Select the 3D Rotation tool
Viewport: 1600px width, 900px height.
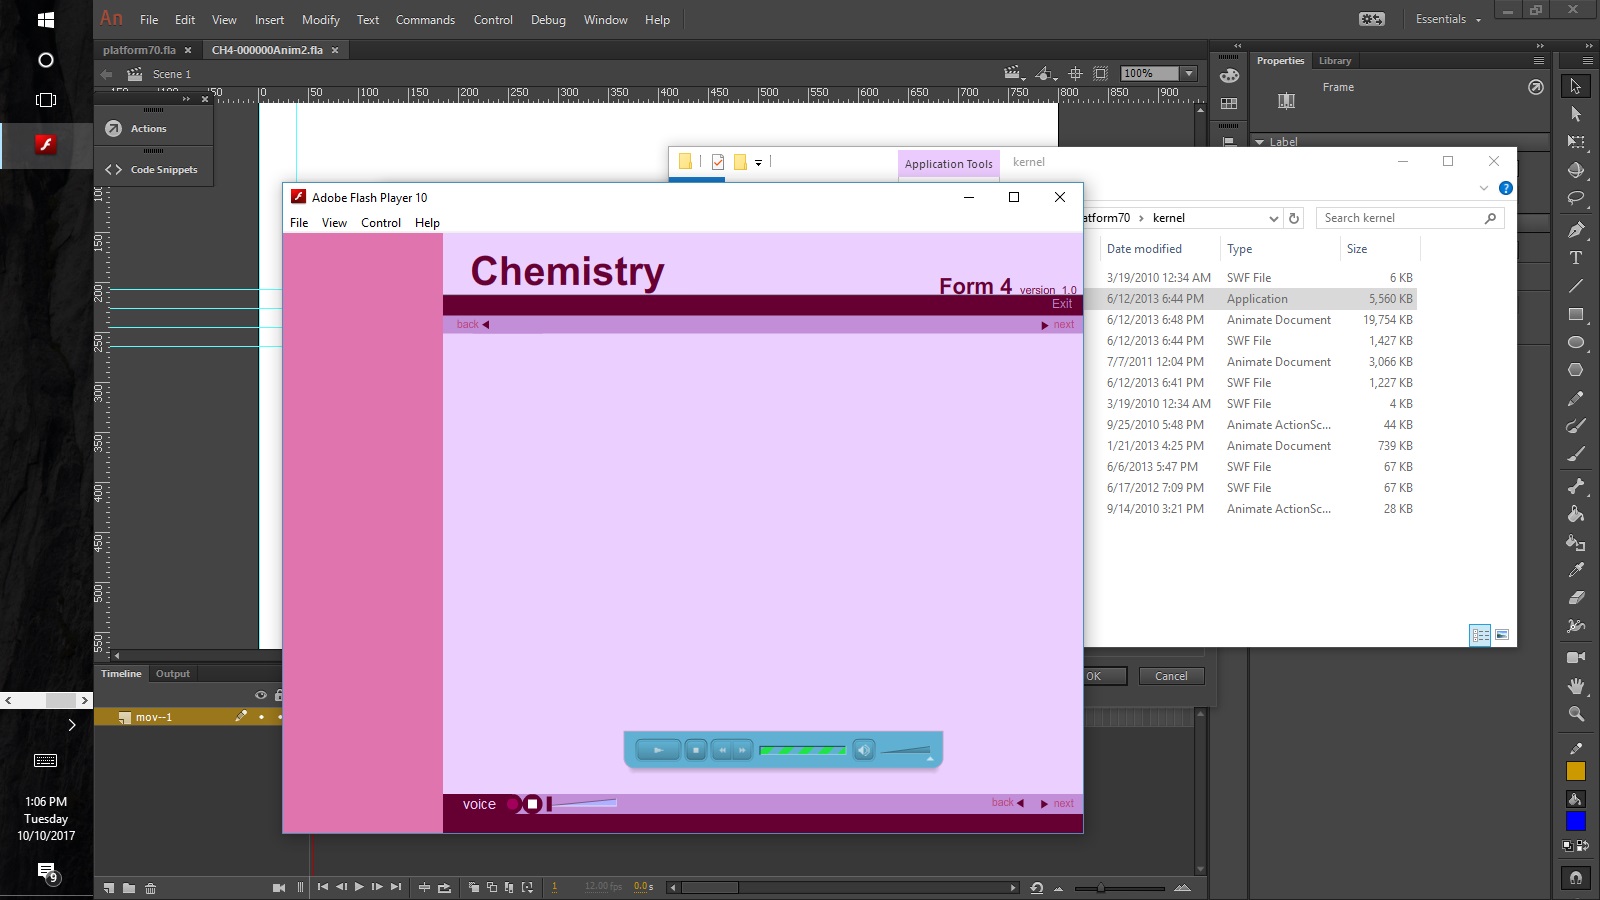(1576, 170)
